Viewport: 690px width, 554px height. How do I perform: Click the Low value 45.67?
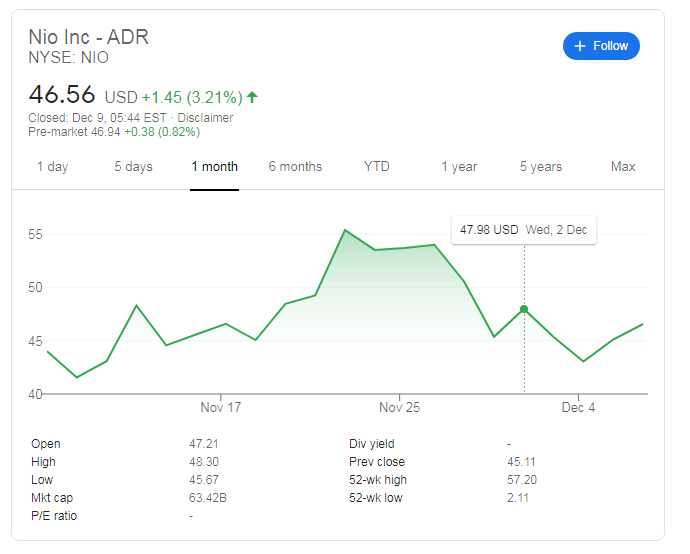(x=204, y=480)
